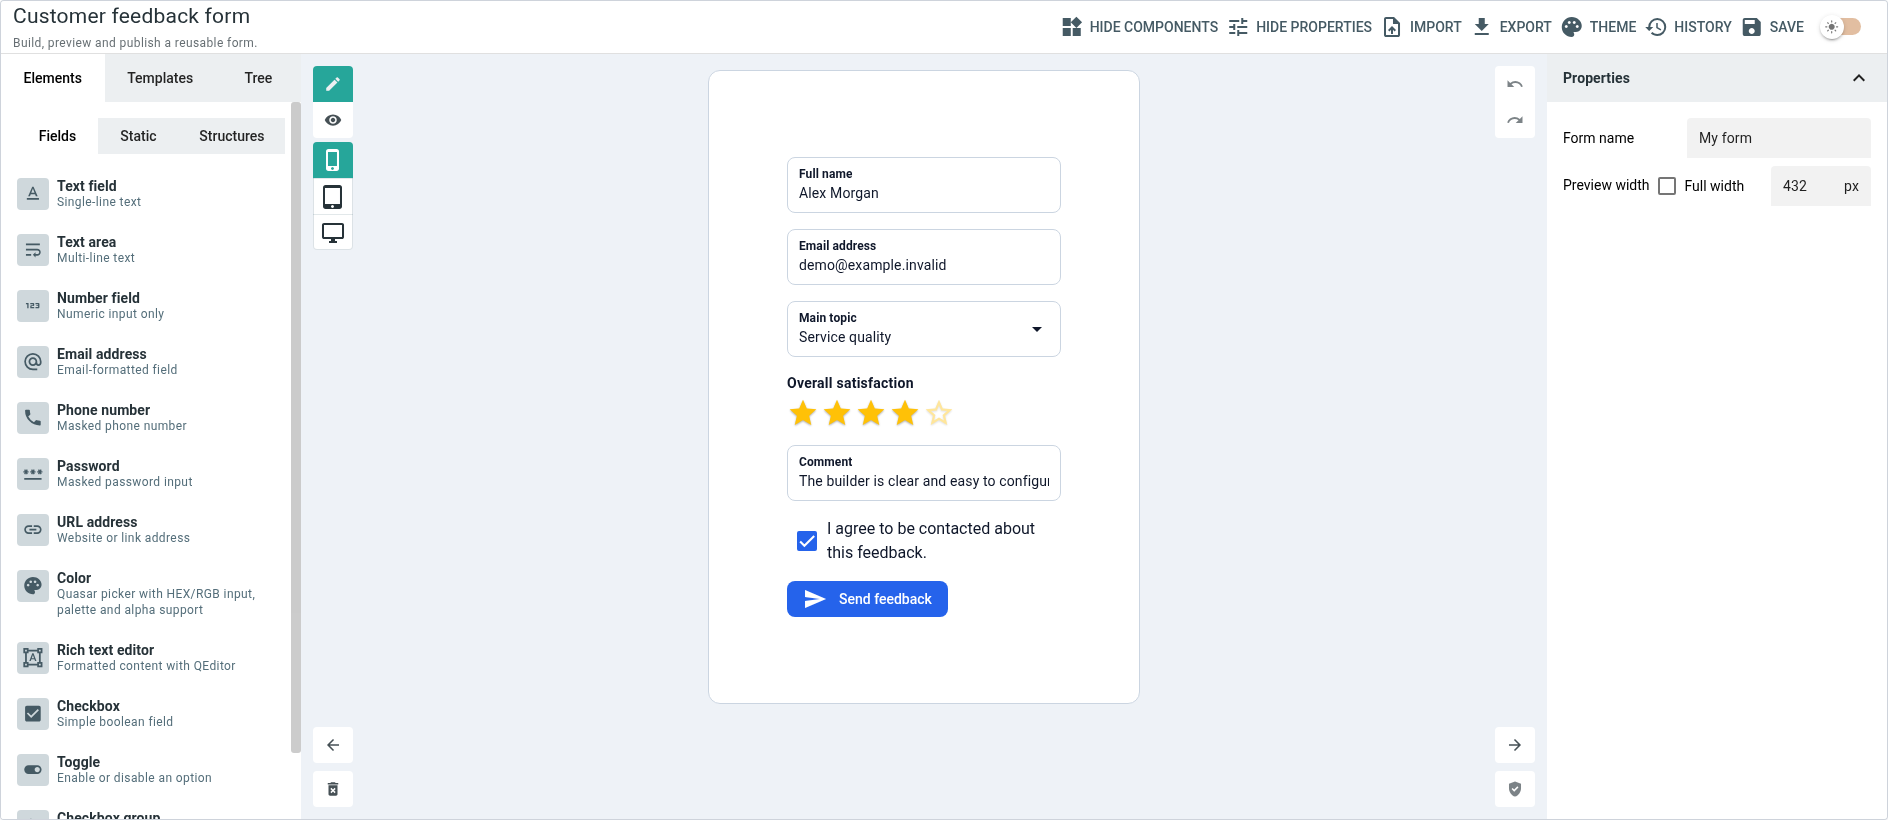
Task: Pick the Checkbox element icon
Action: (33, 714)
